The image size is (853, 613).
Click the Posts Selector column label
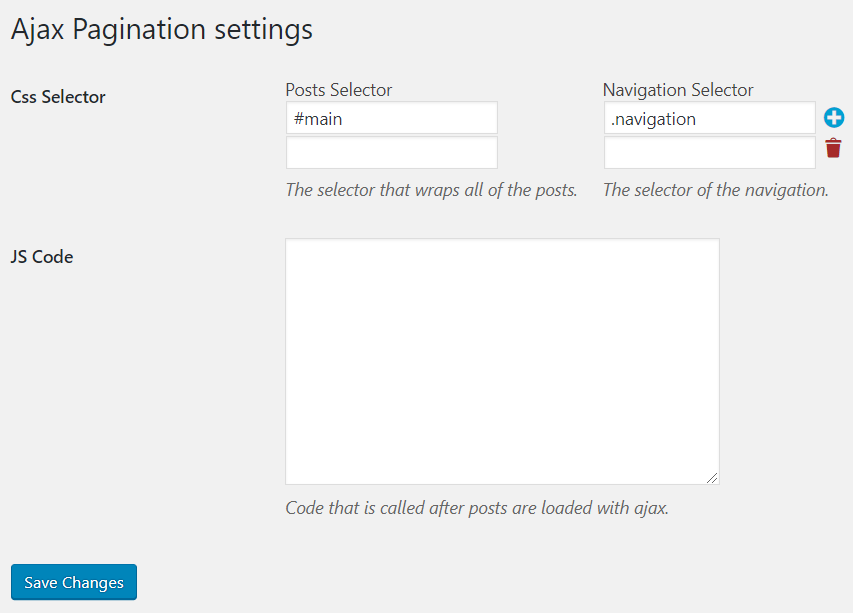point(339,90)
